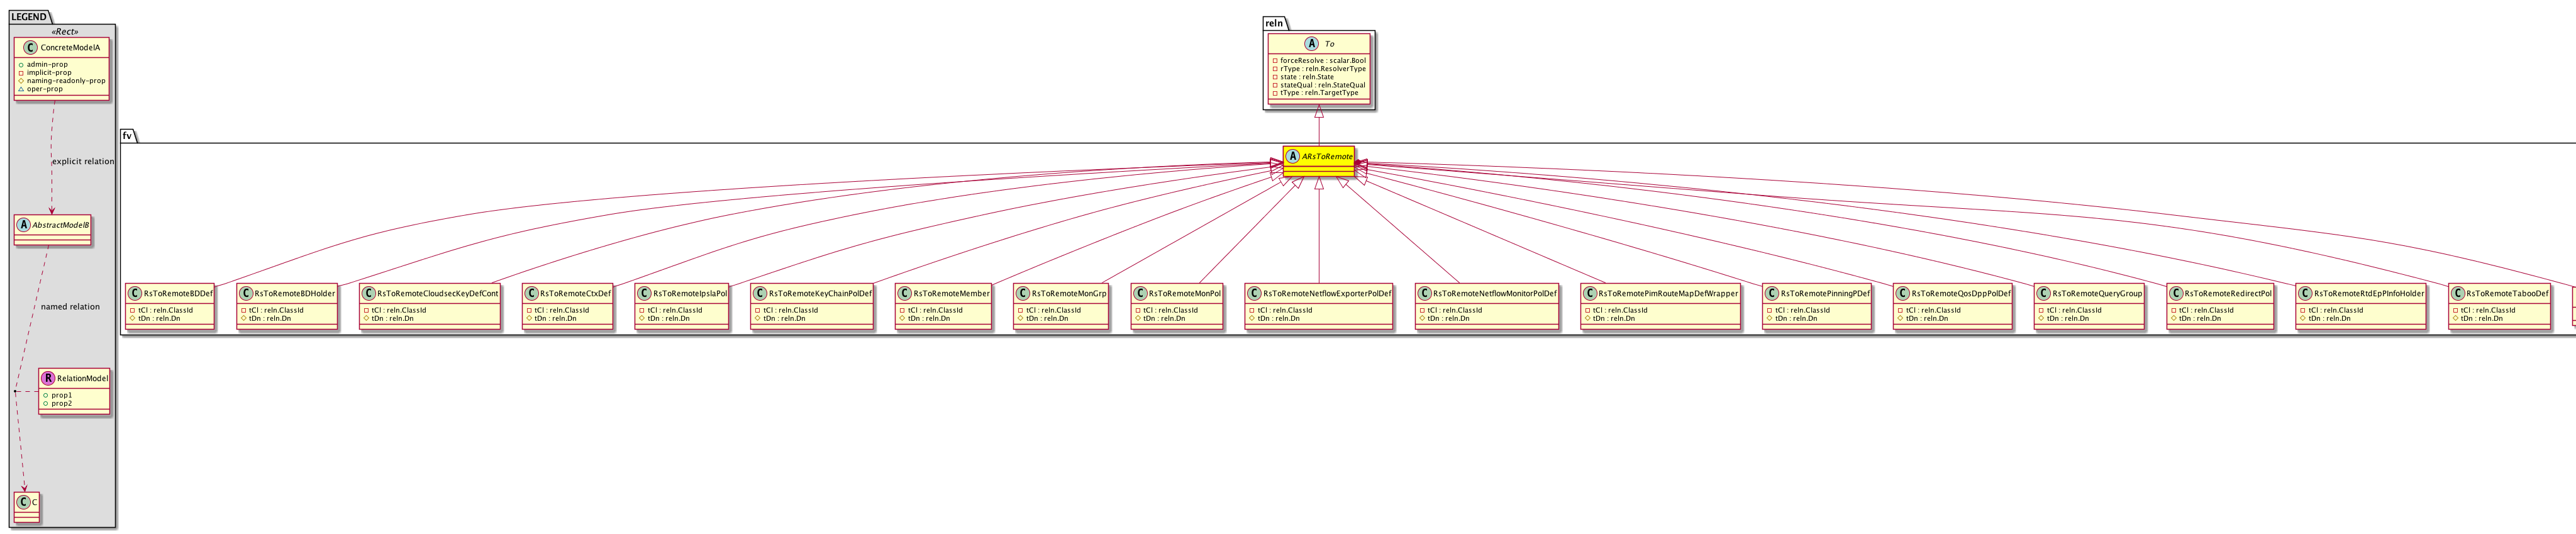Screen dimensions: 2576x534
Task: Click the RsToRemoteMonPol class icon
Action: click(x=1140, y=294)
